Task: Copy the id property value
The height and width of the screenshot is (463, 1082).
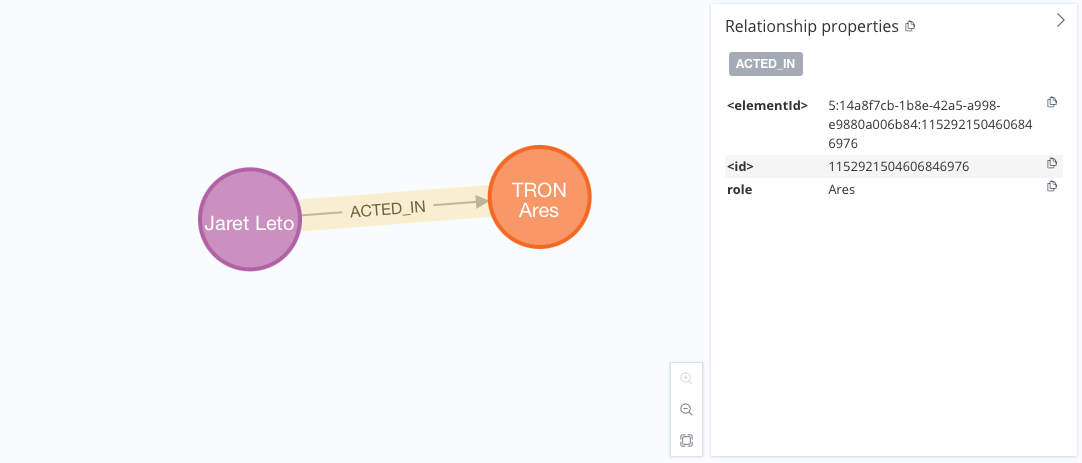Action: point(1051,163)
